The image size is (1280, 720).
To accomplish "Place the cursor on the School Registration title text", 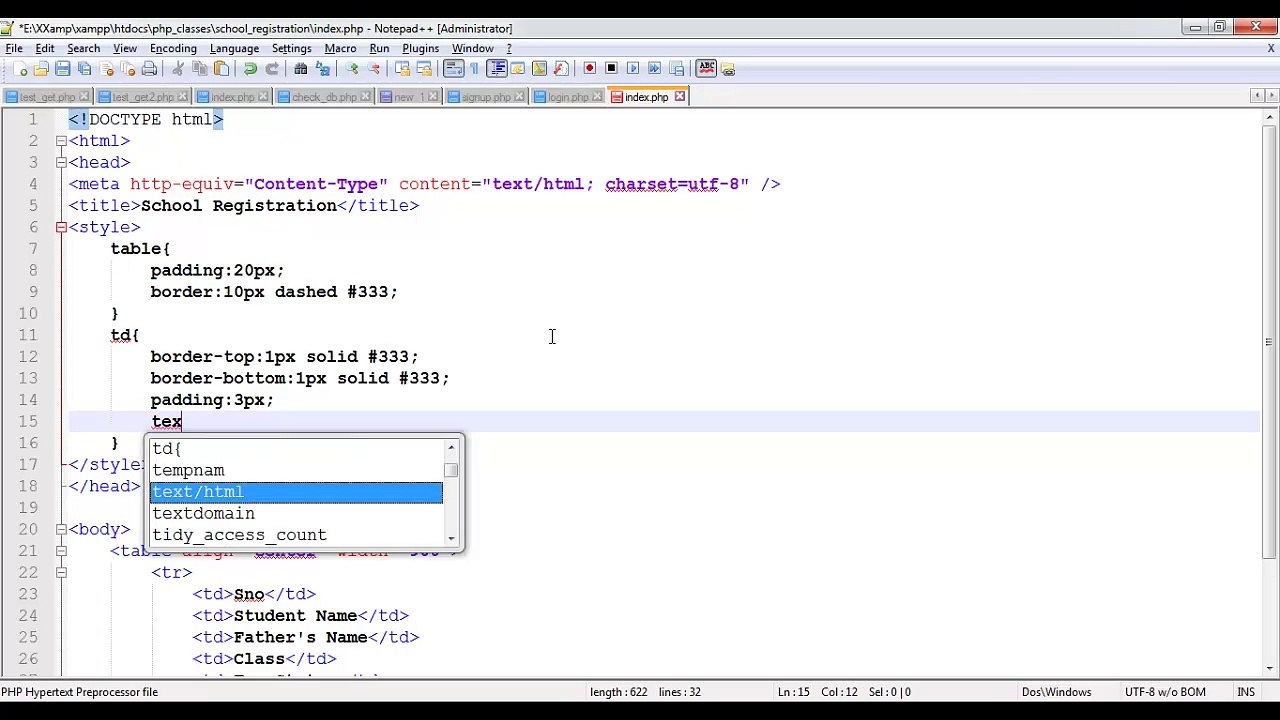I will tap(239, 206).
